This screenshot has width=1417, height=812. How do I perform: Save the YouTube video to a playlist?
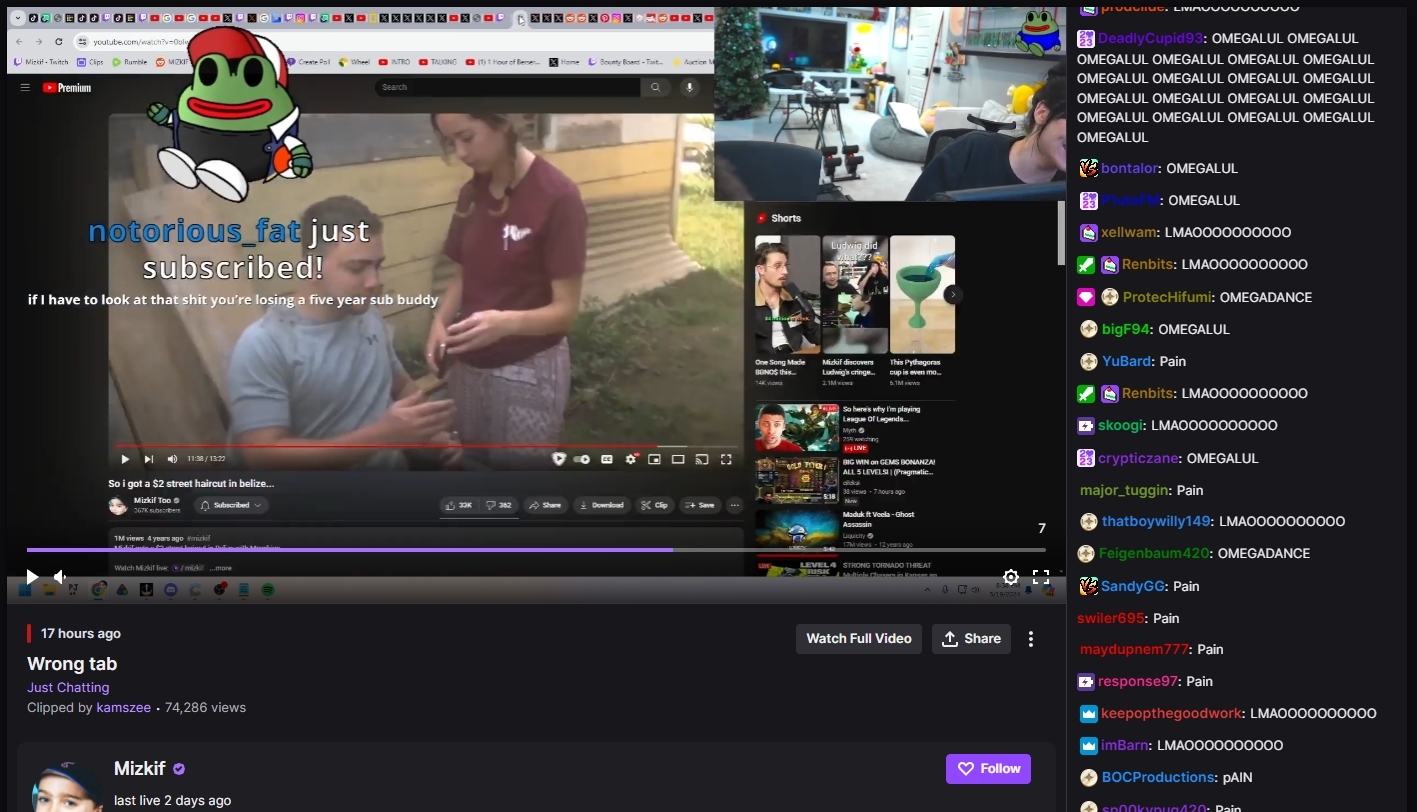pyautogui.click(x=700, y=505)
